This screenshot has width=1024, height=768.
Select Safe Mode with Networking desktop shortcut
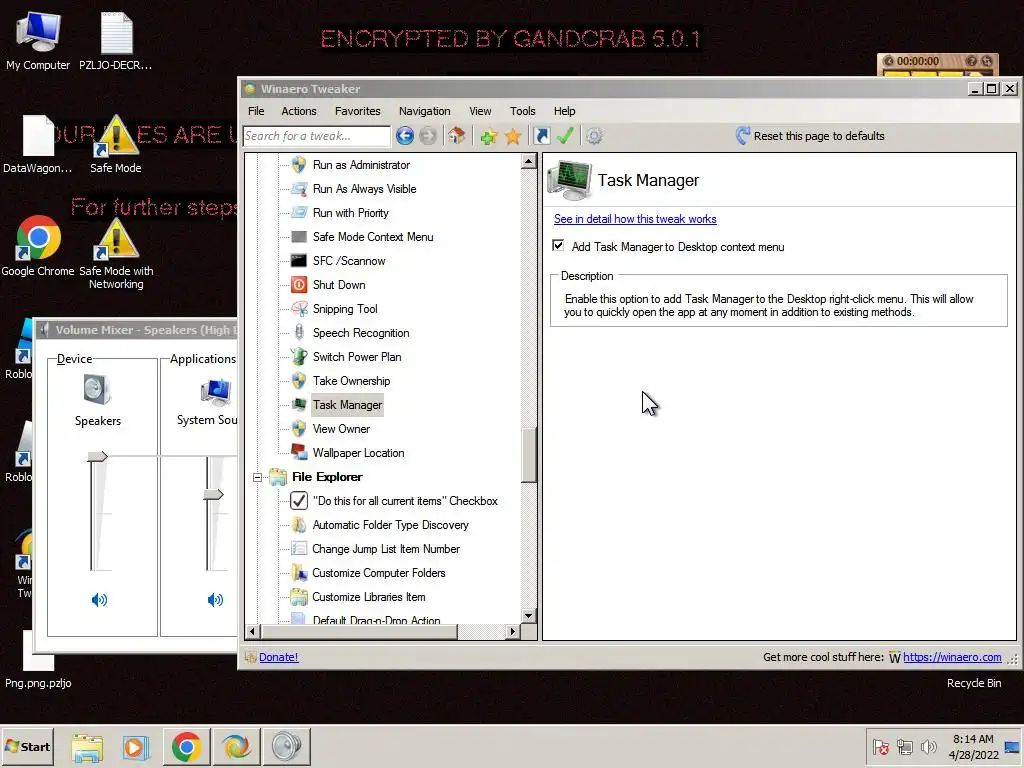pos(116,253)
